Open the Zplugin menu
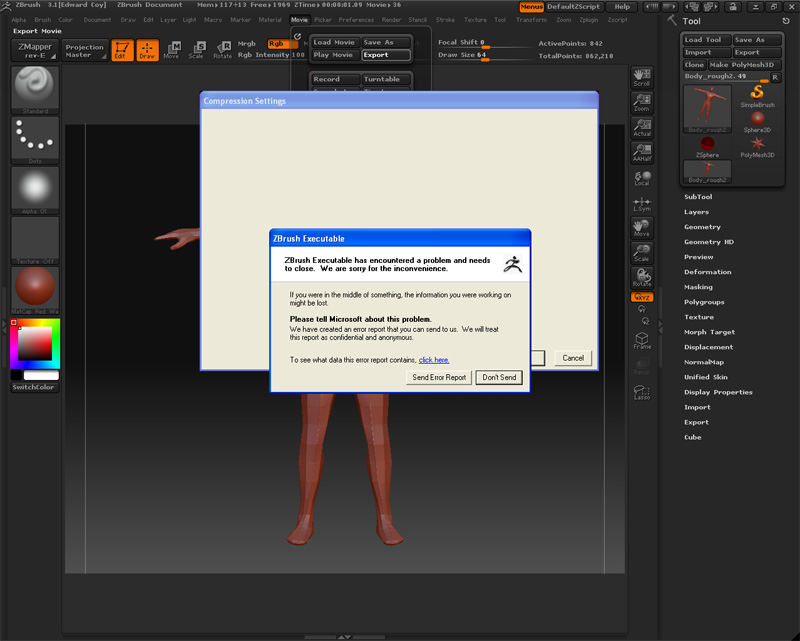Screen dimensions: 800x641 coord(589,20)
